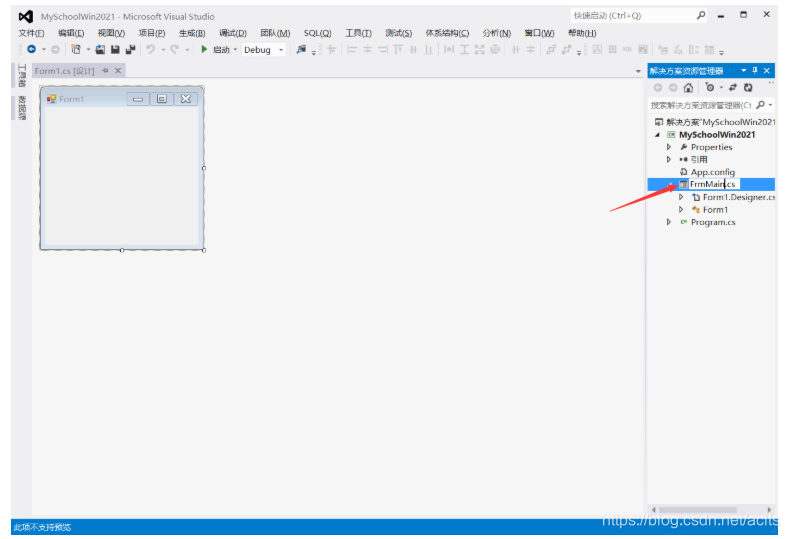This screenshot has width=790, height=539.
Task: Click the Align to Grid layout icon
Action: click(x=332, y=49)
